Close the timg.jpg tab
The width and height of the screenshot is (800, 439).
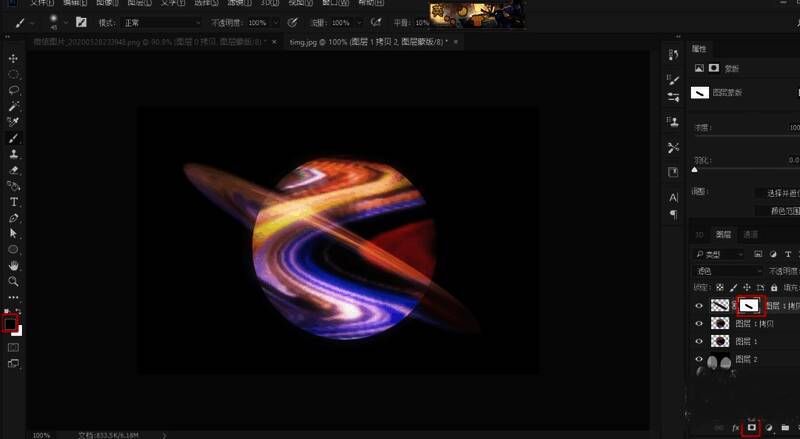[456, 42]
